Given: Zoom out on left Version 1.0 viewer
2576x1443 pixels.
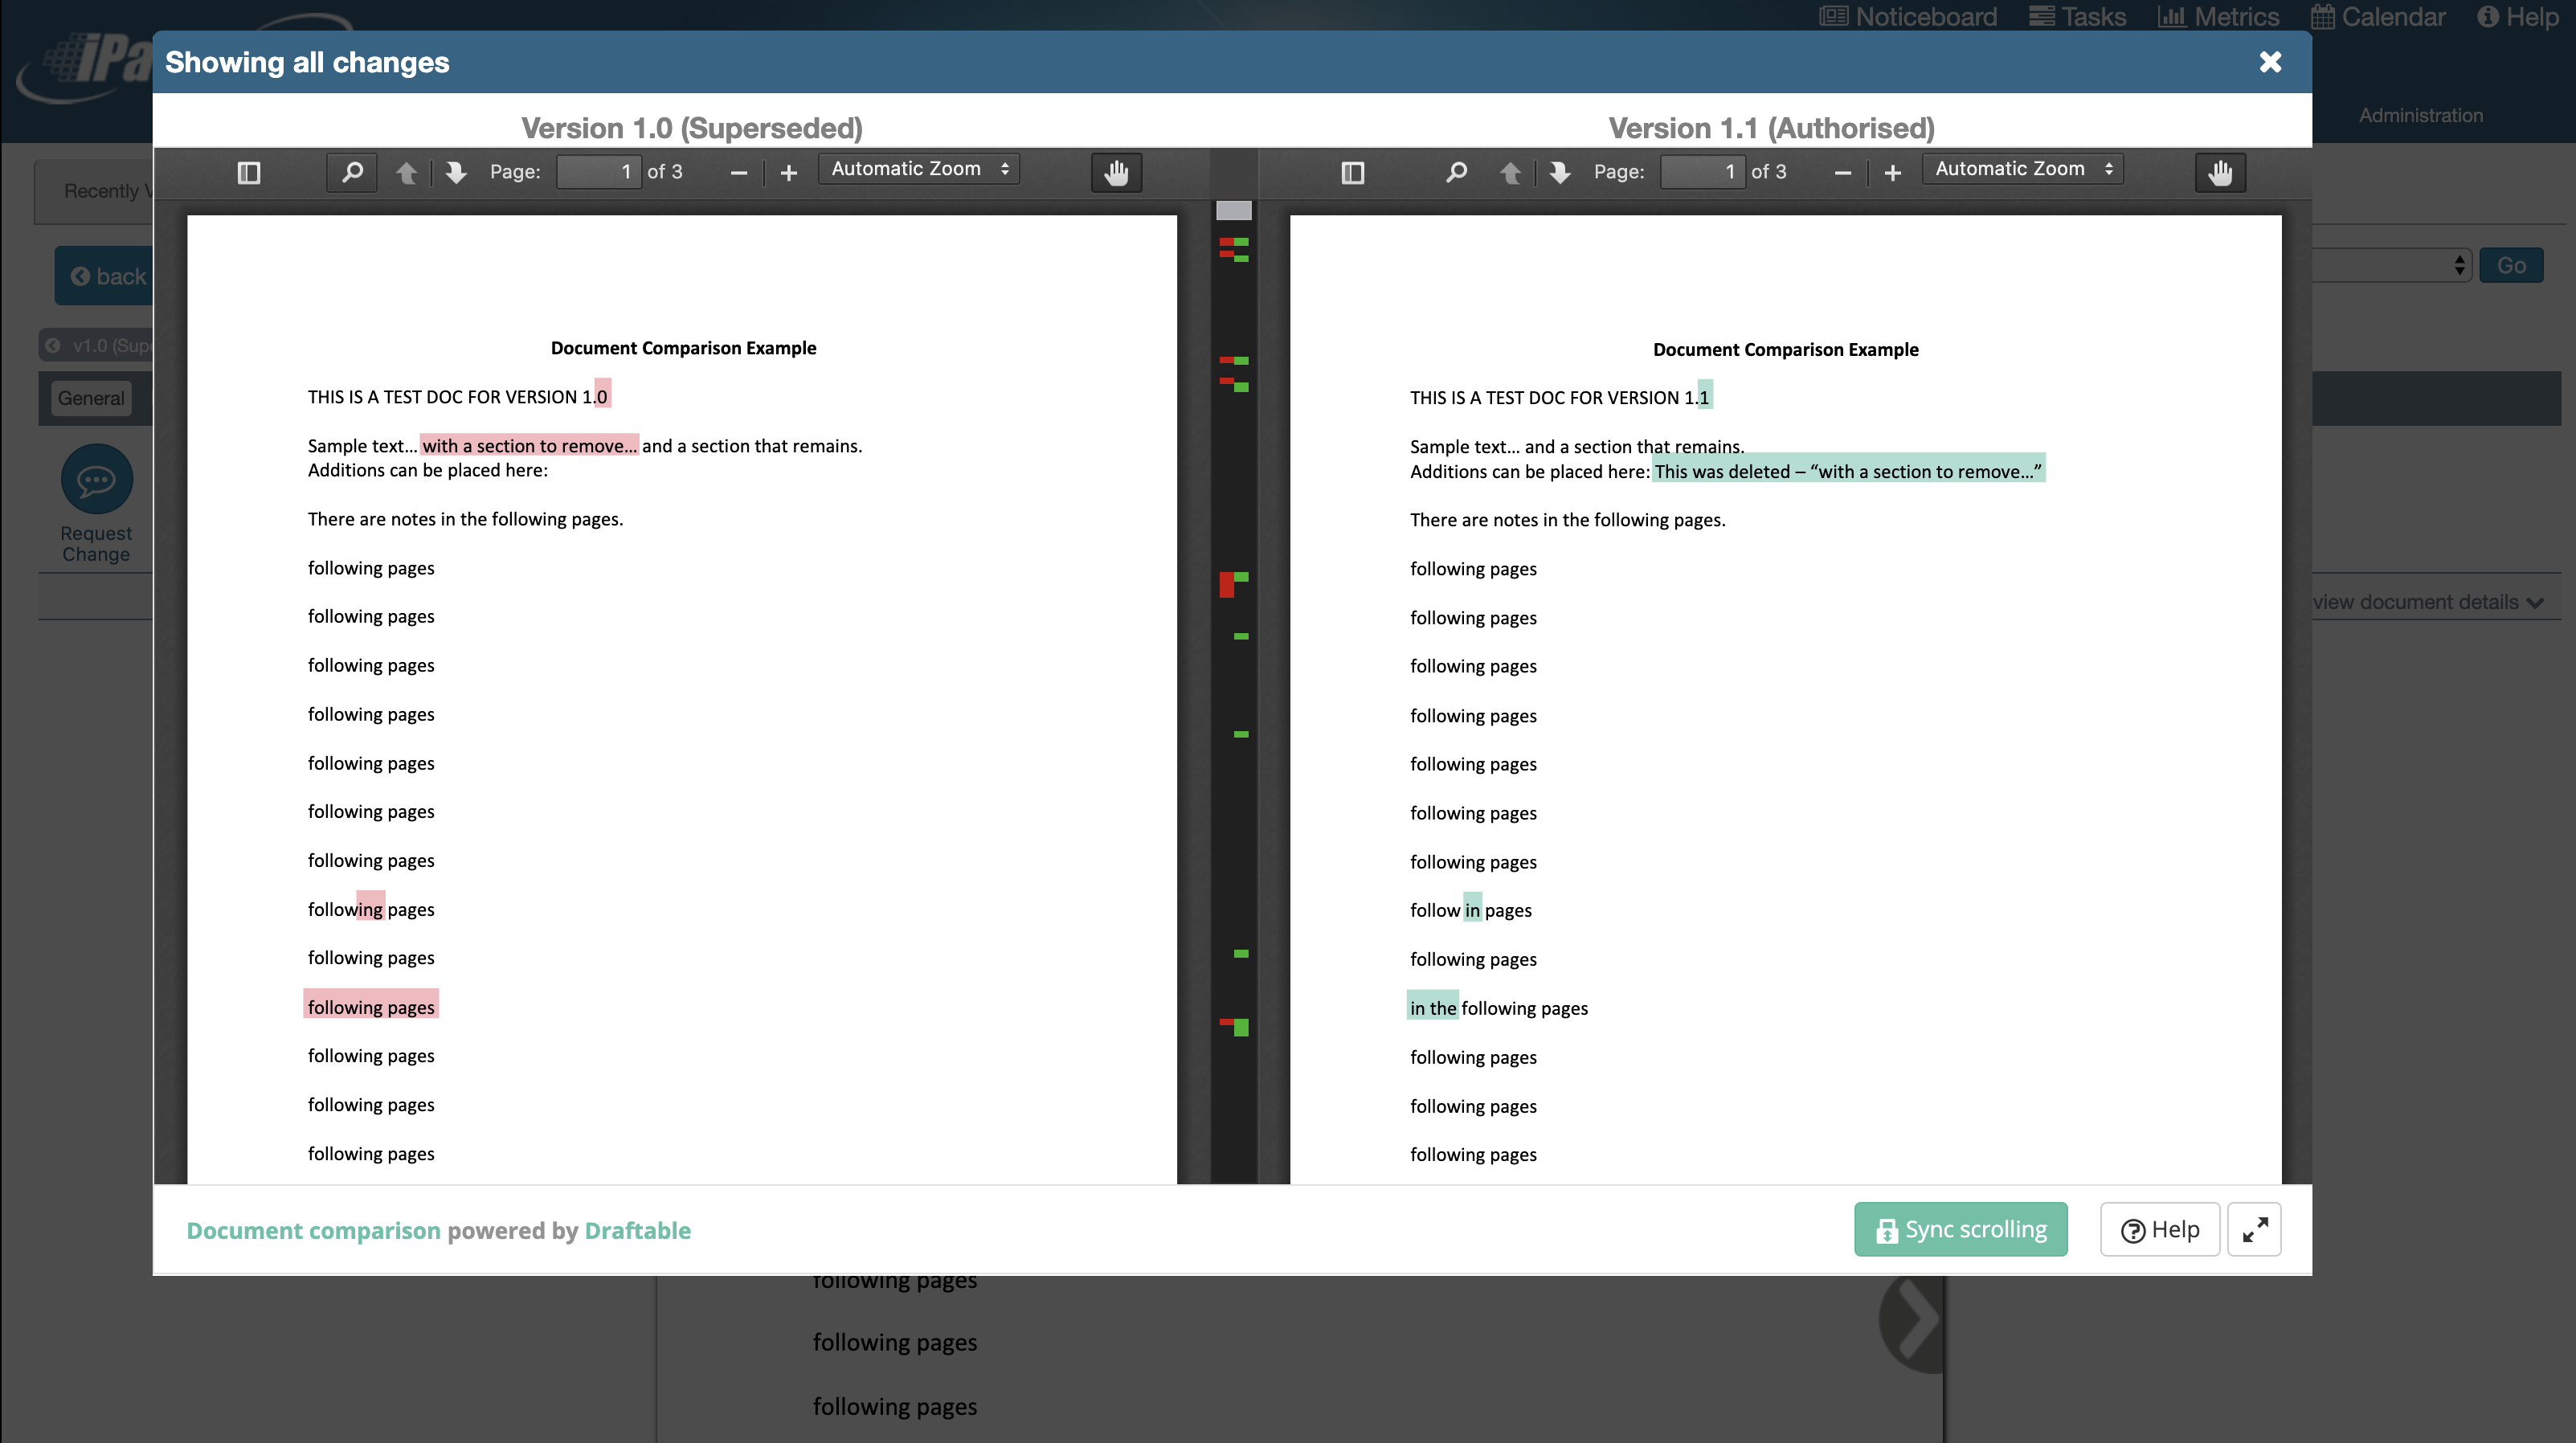Looking at the screenshot, I should (738, 172).
